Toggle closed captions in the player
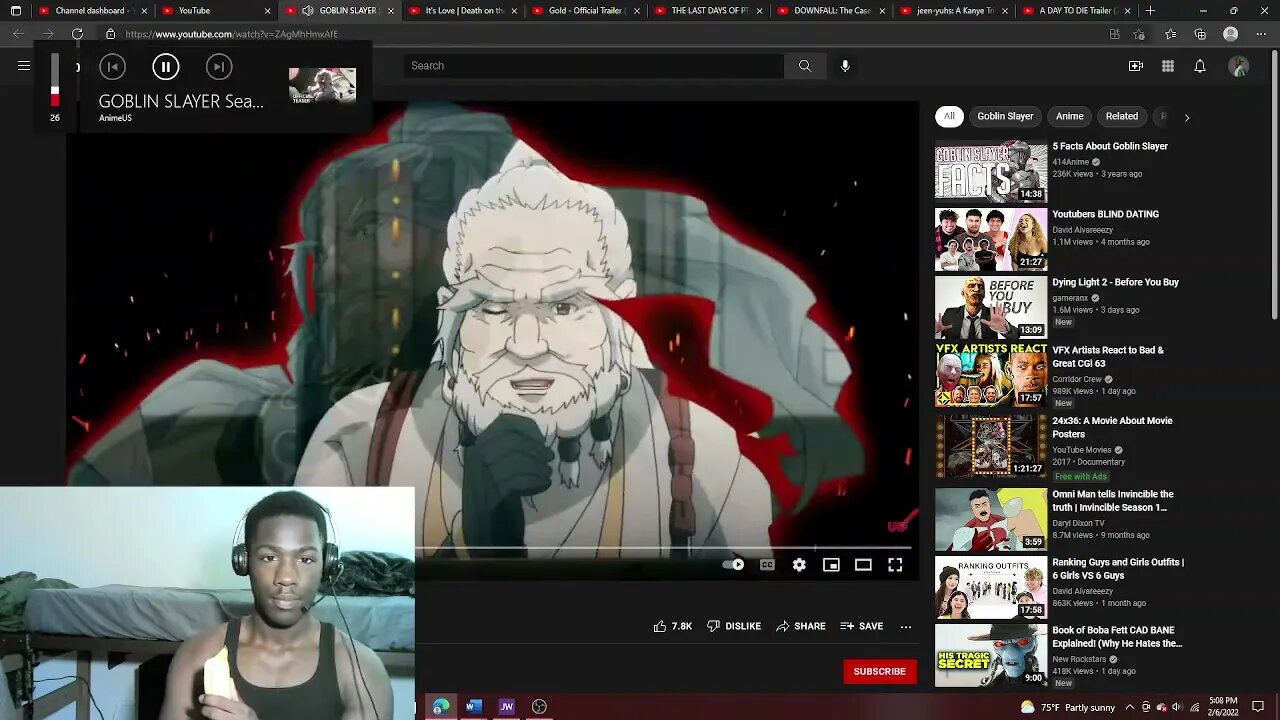1280x720 pixels. [x=767, y=565]
